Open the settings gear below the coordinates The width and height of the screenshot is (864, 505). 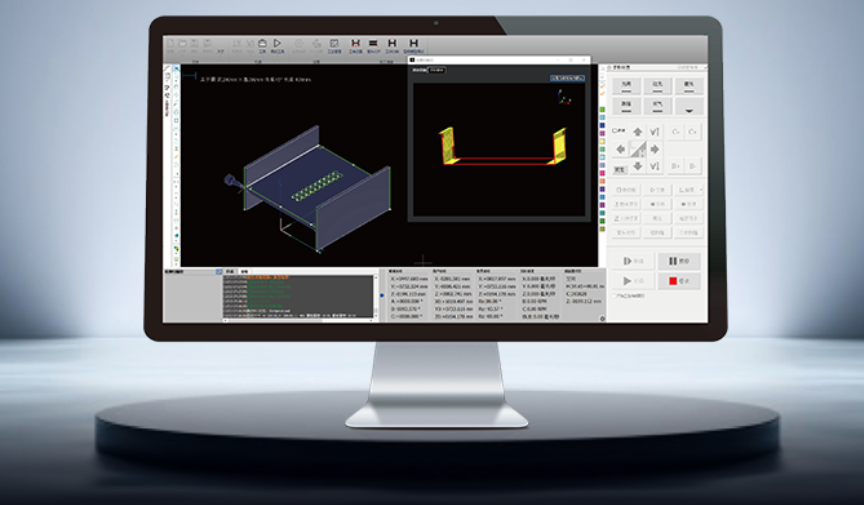[x=602, y=319]
